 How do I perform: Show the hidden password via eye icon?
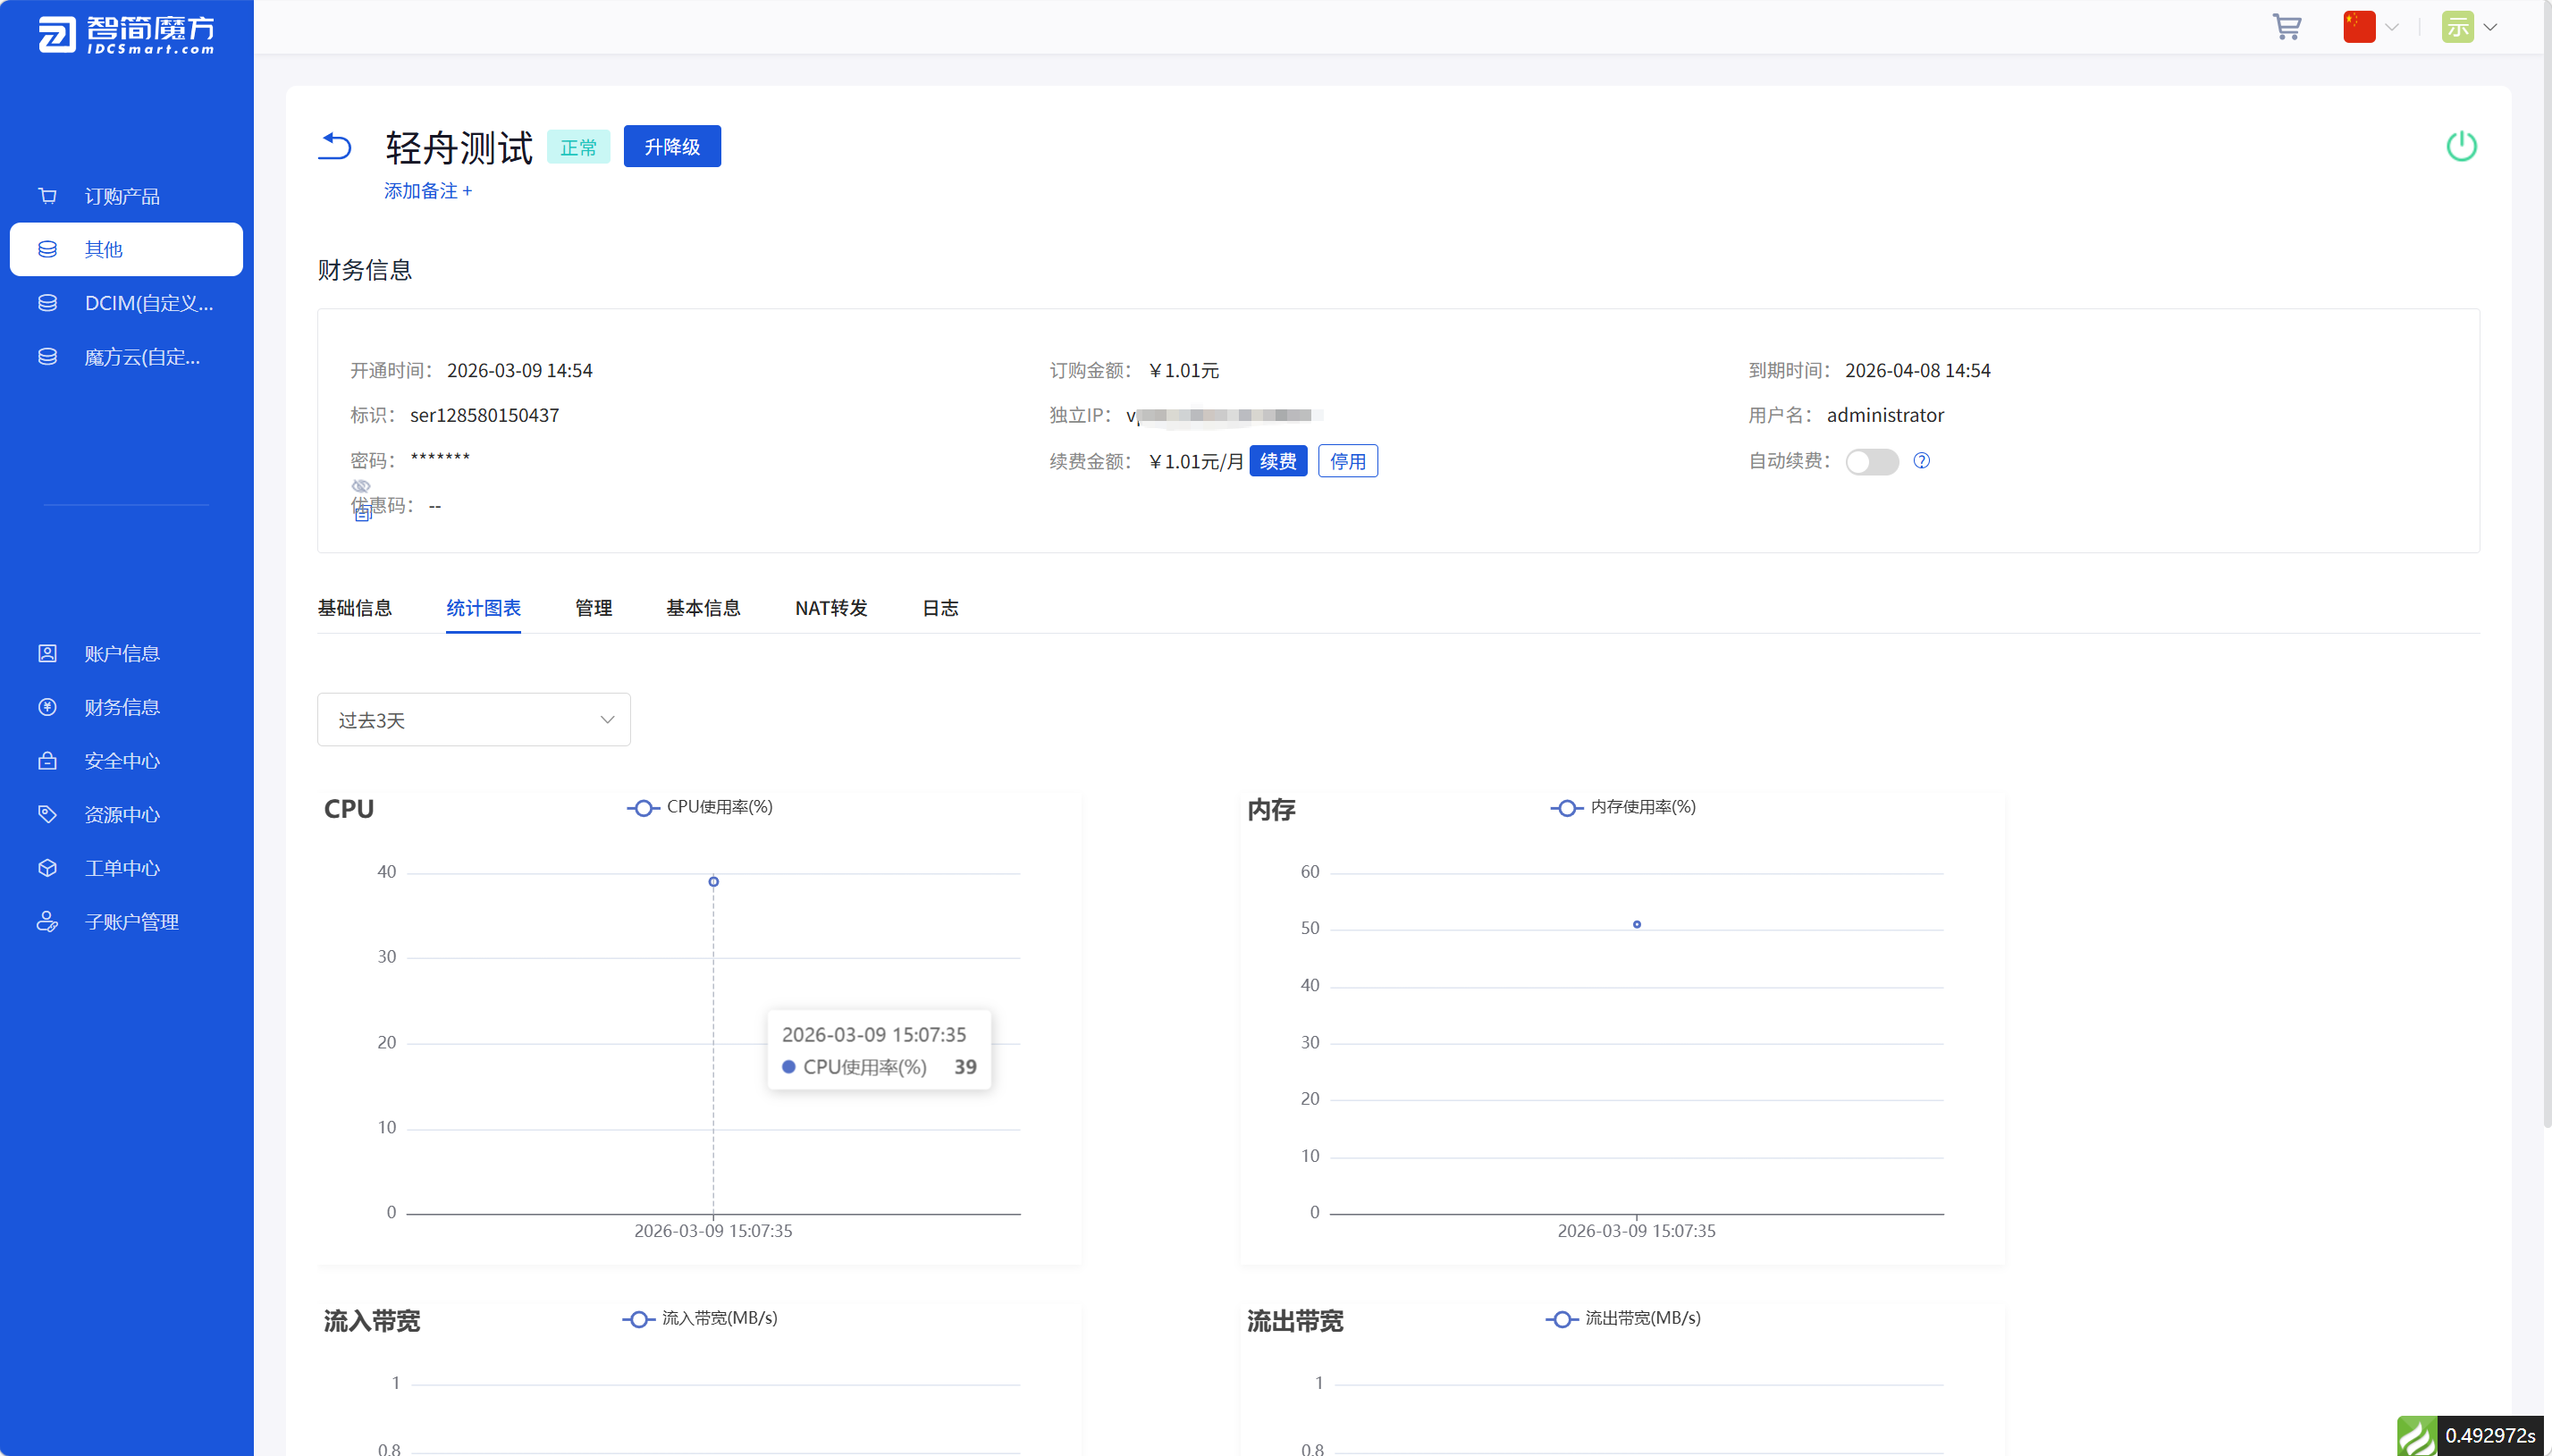[361, 486]
